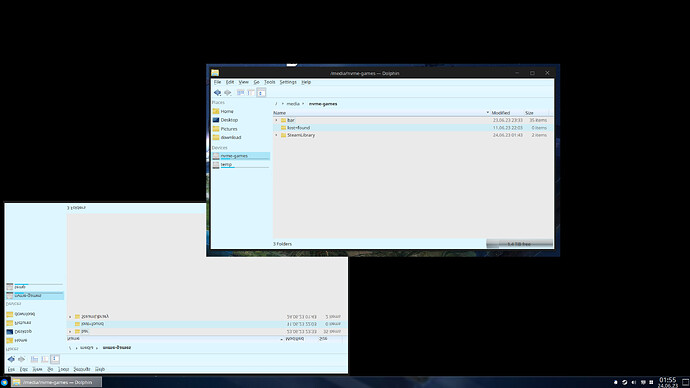Open flipped Help menu in upside-down copy

coord(100,369)
